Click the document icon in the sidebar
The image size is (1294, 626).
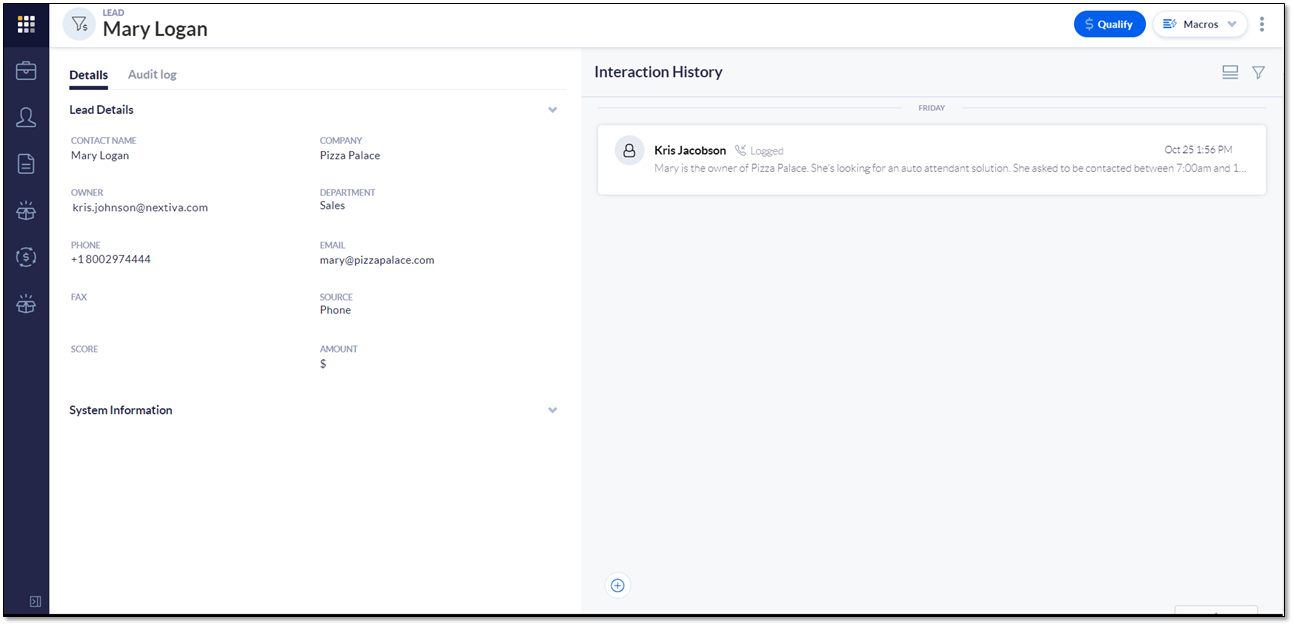coord(25,163)
